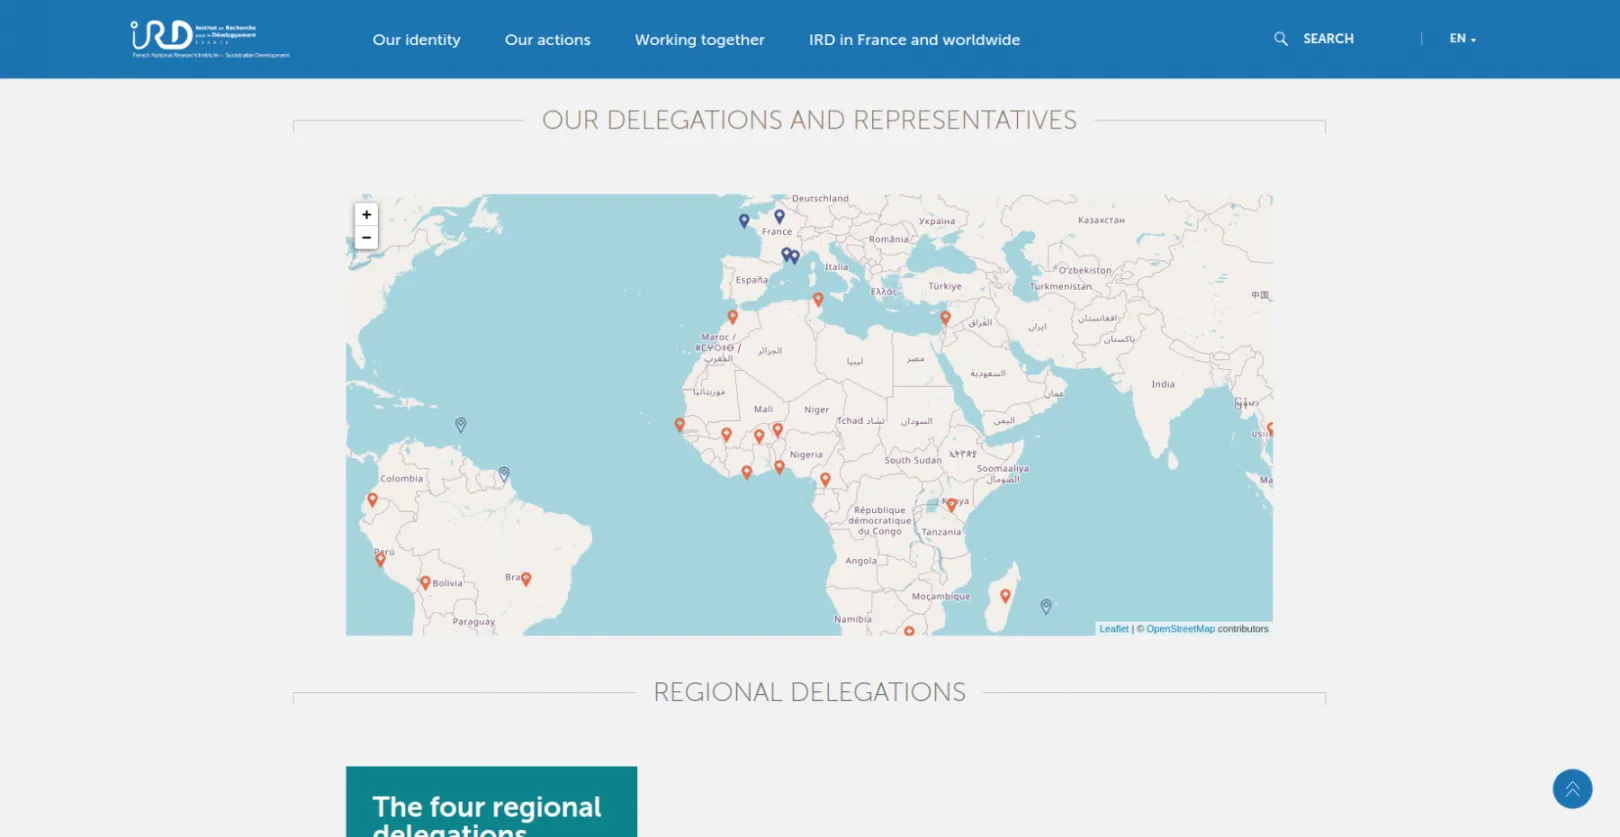Zoom out on the delegations map
This screenshot has height=837, width=1620.
tap(367, 238)
